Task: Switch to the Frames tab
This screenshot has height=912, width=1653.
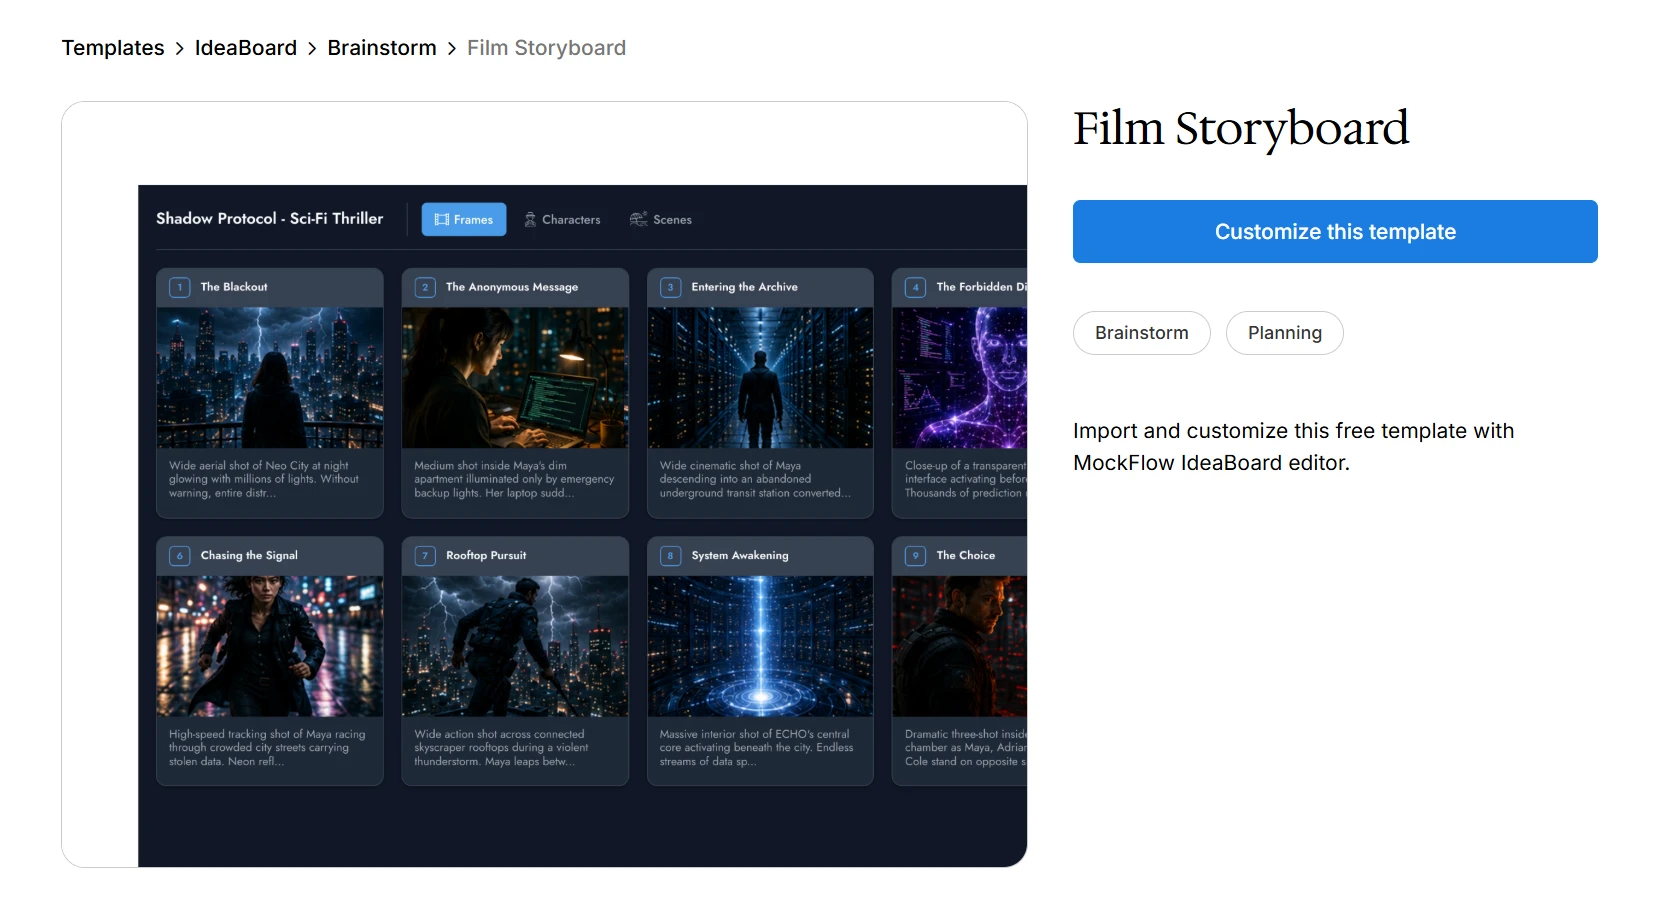Action: [x=464, y=219]
